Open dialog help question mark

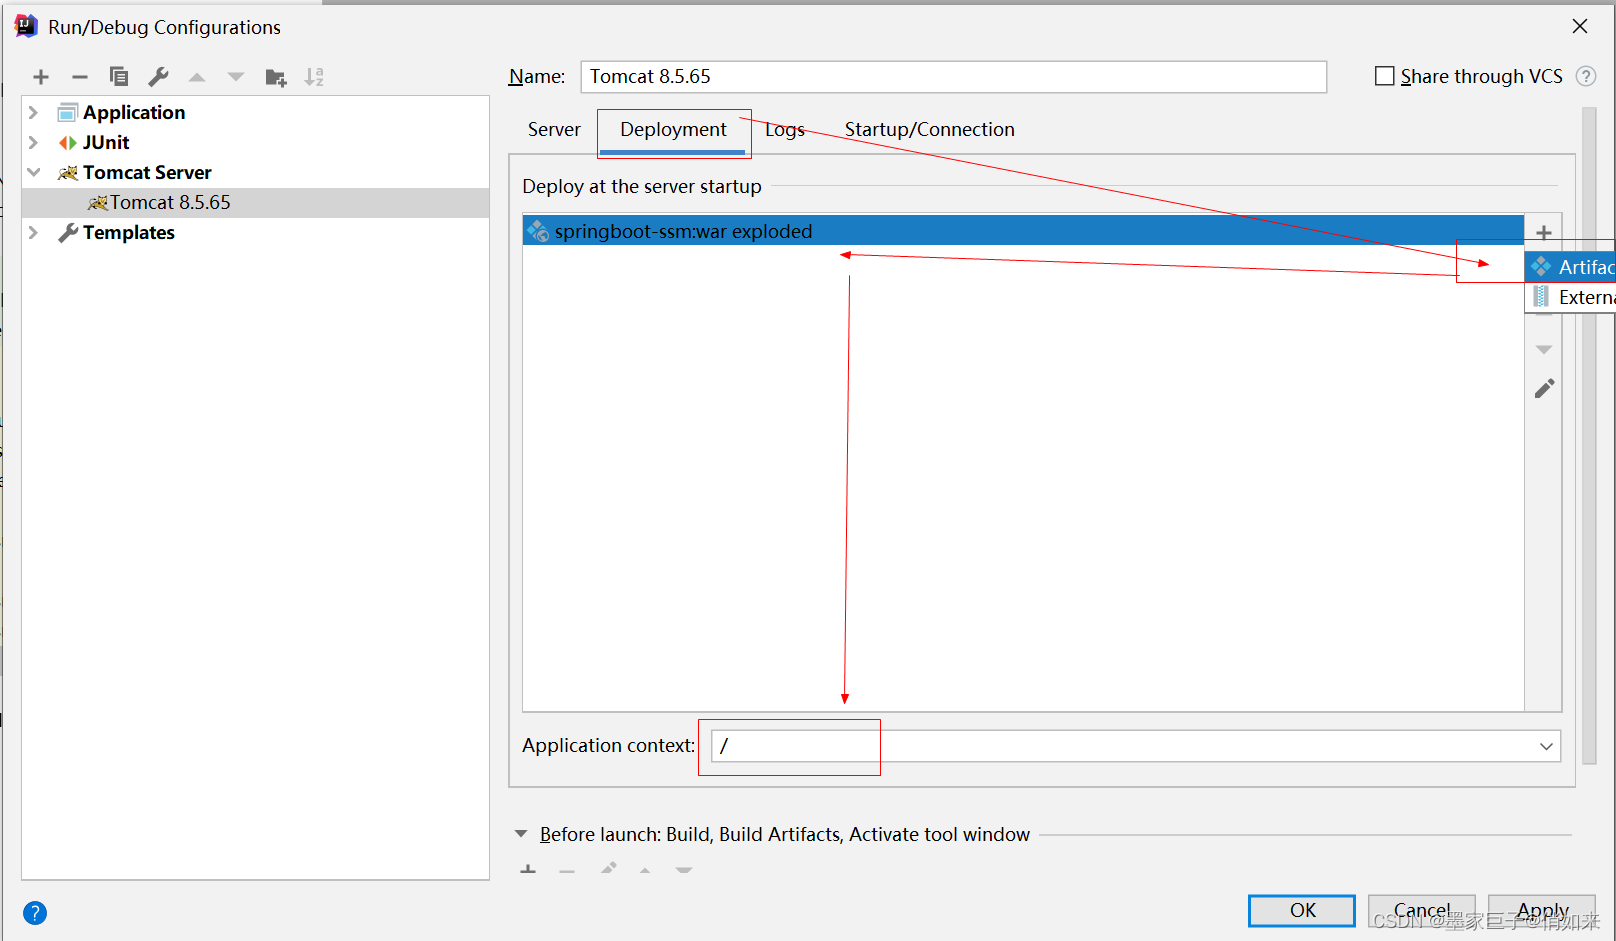pos(35,912)
